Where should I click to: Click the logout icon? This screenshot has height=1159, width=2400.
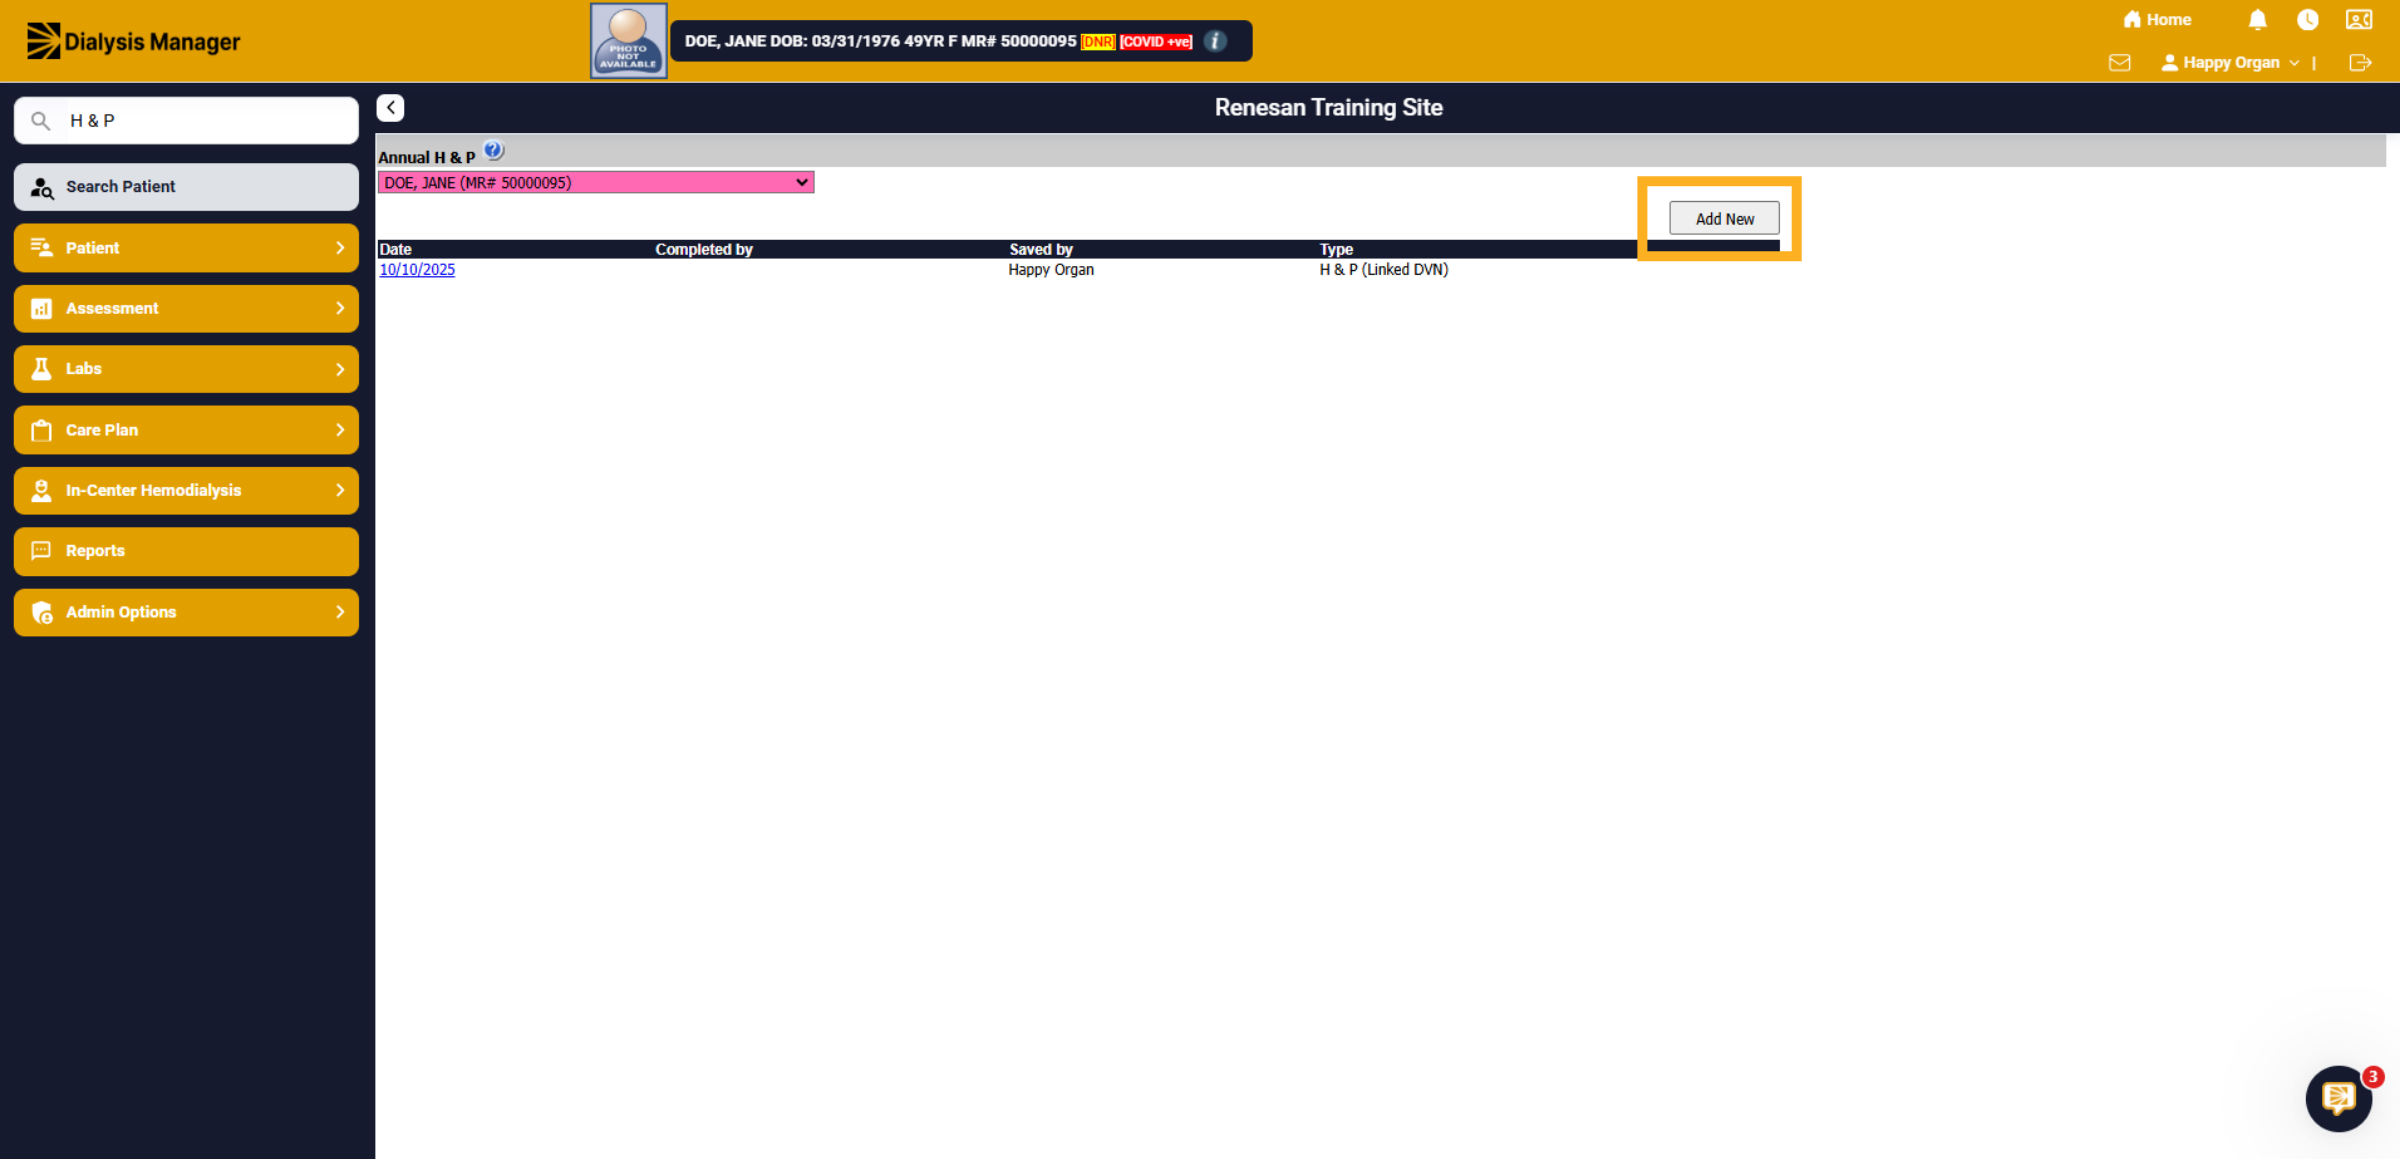[2360, 63]
